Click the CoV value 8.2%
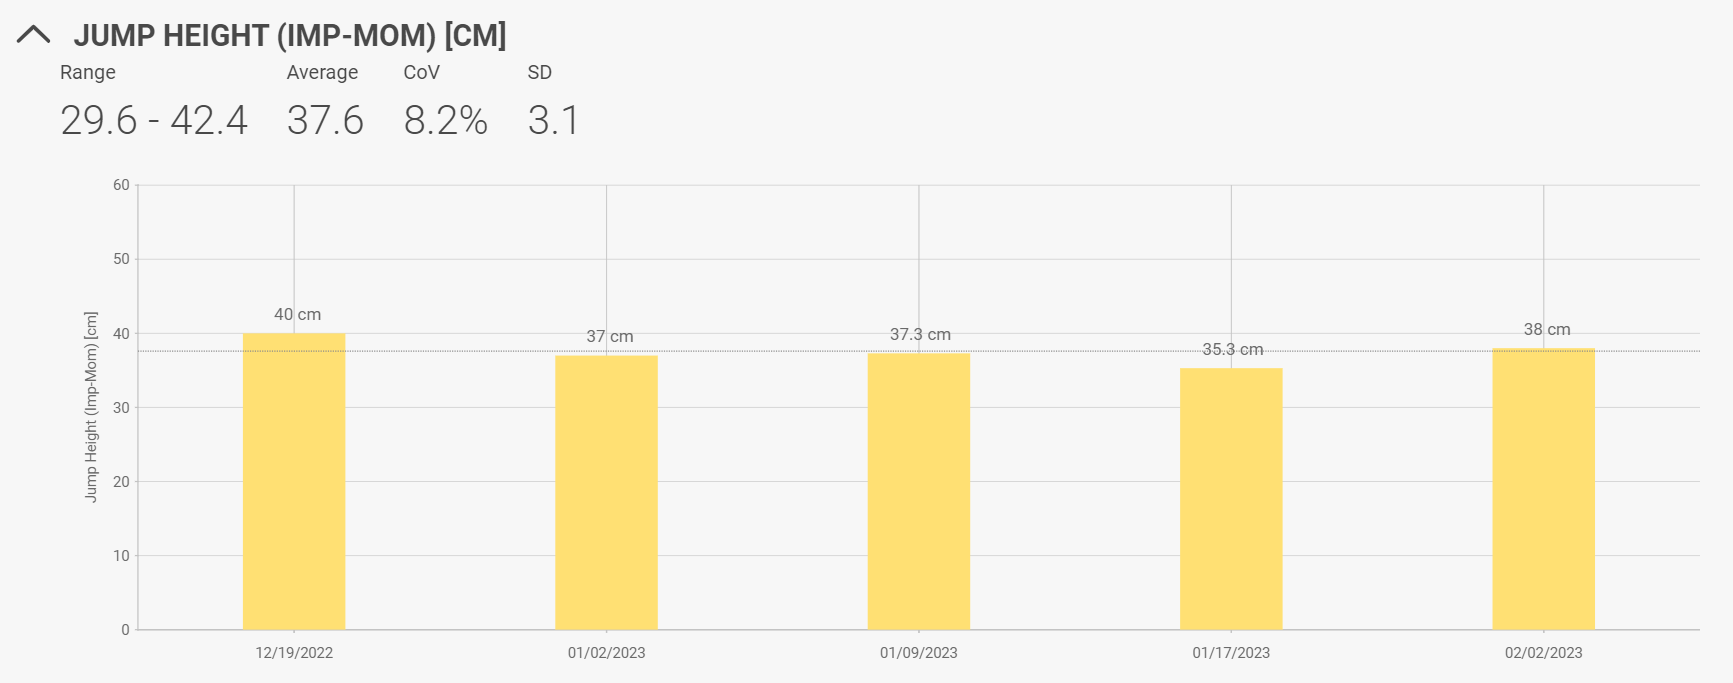1733x683 pixels. [446, 121]
